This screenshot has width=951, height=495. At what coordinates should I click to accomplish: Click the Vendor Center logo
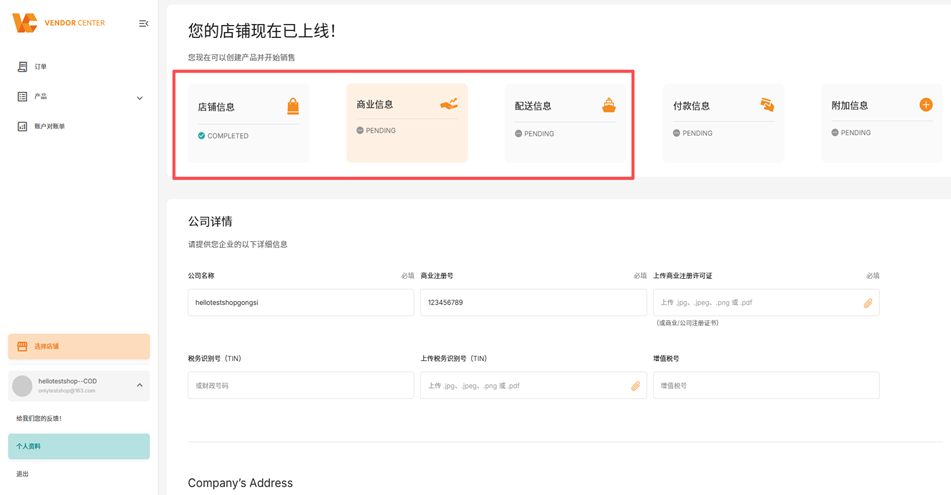pos(58,23)
